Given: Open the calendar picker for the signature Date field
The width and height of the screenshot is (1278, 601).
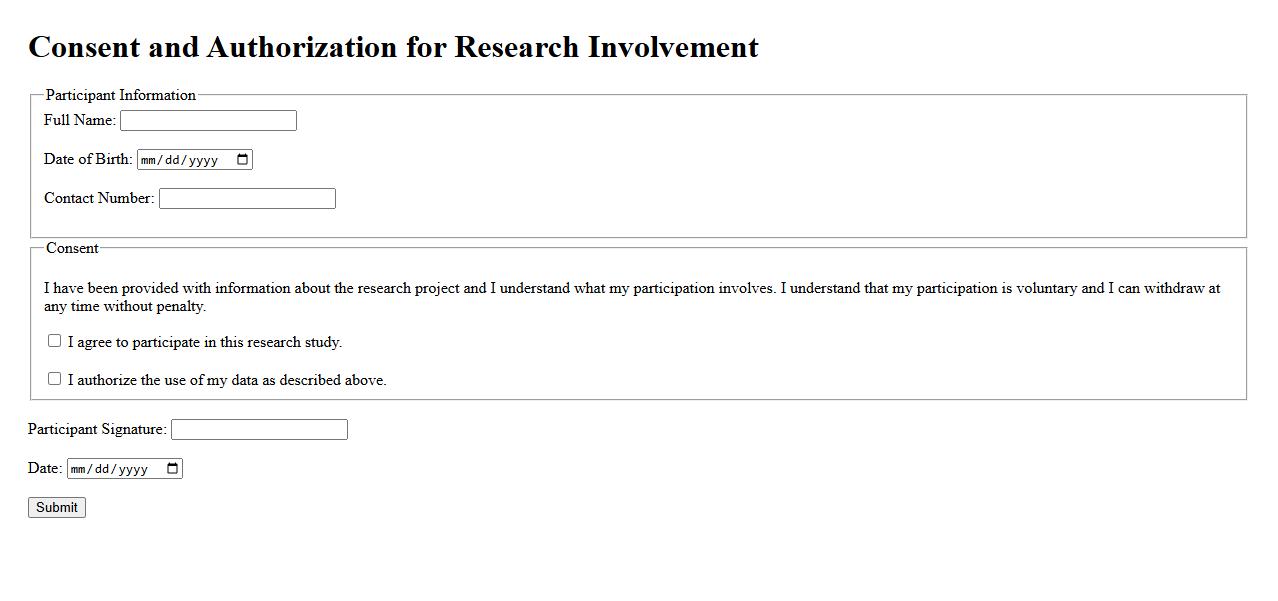Looking at the screenshot, I should click(172, 469).
